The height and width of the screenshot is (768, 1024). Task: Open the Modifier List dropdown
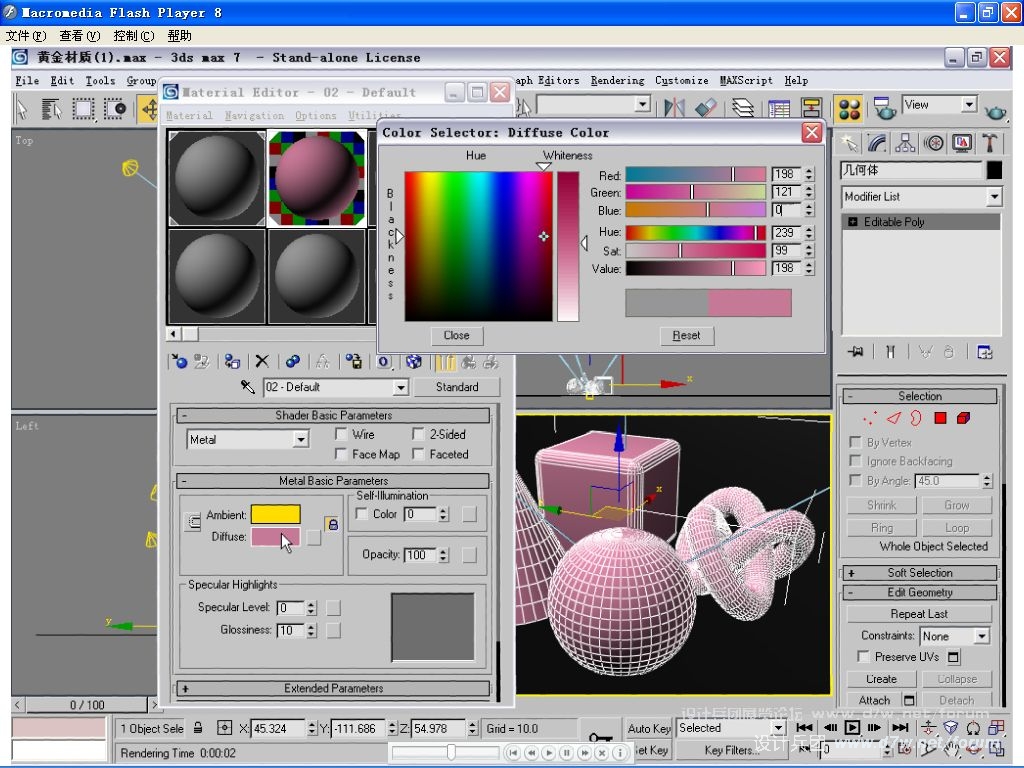point(993,197)
